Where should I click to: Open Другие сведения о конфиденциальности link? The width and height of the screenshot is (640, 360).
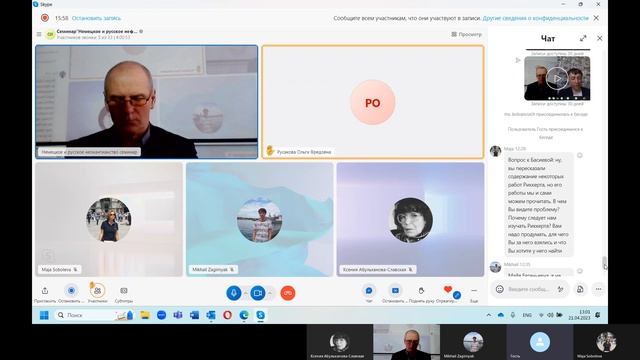pos(536,18)
